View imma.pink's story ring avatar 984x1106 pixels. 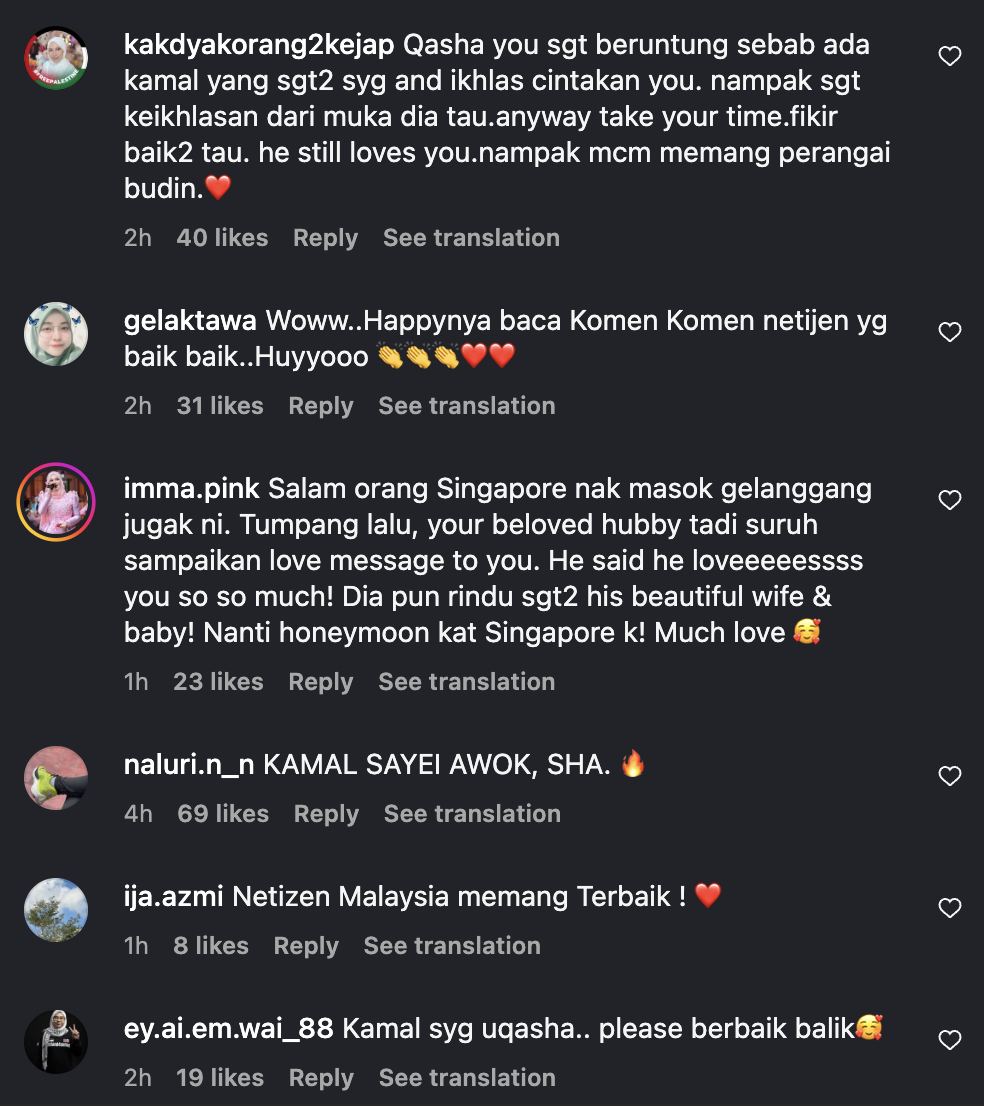coord(56,502)
